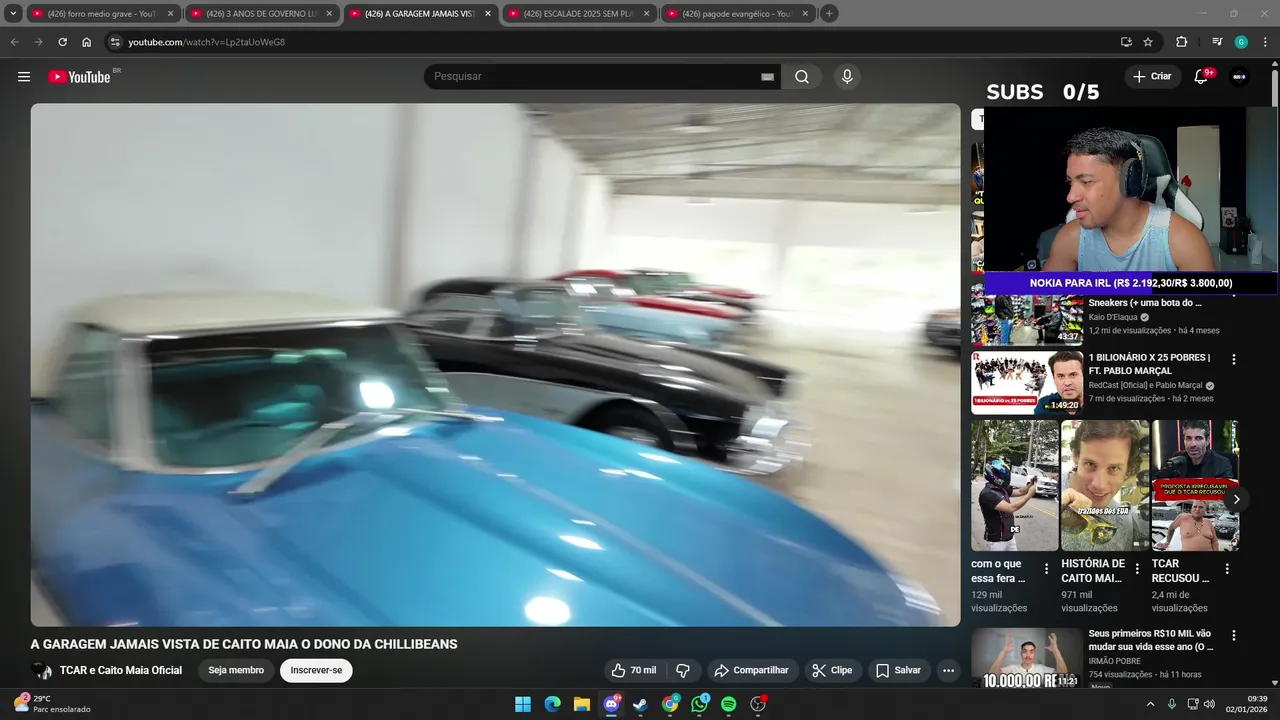
Task: Open Kaio D'Elaqua channel link
Action: click(x=1113, y=317)
